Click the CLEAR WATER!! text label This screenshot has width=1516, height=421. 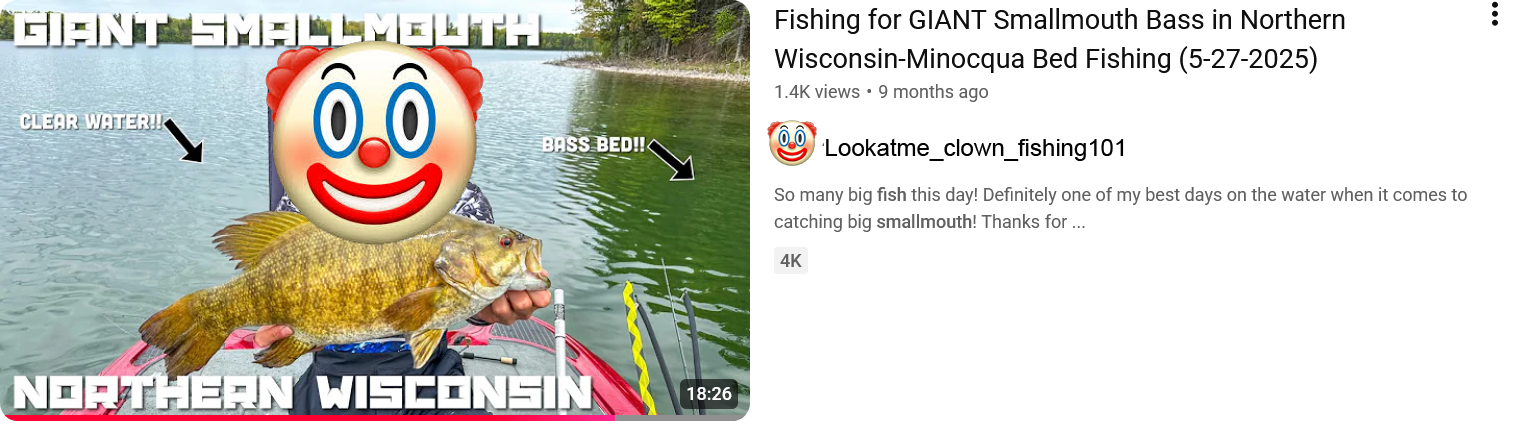coord(91,123)
